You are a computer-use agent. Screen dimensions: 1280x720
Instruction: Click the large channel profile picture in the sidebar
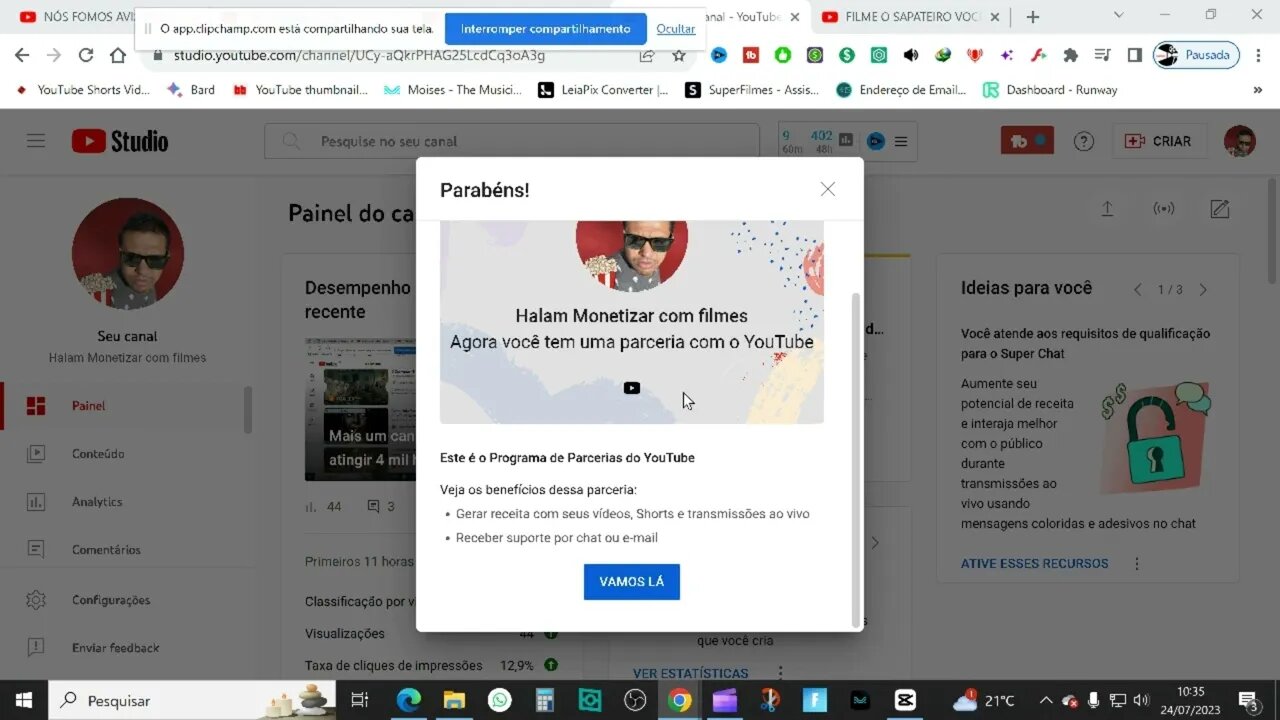coord(127,253)
